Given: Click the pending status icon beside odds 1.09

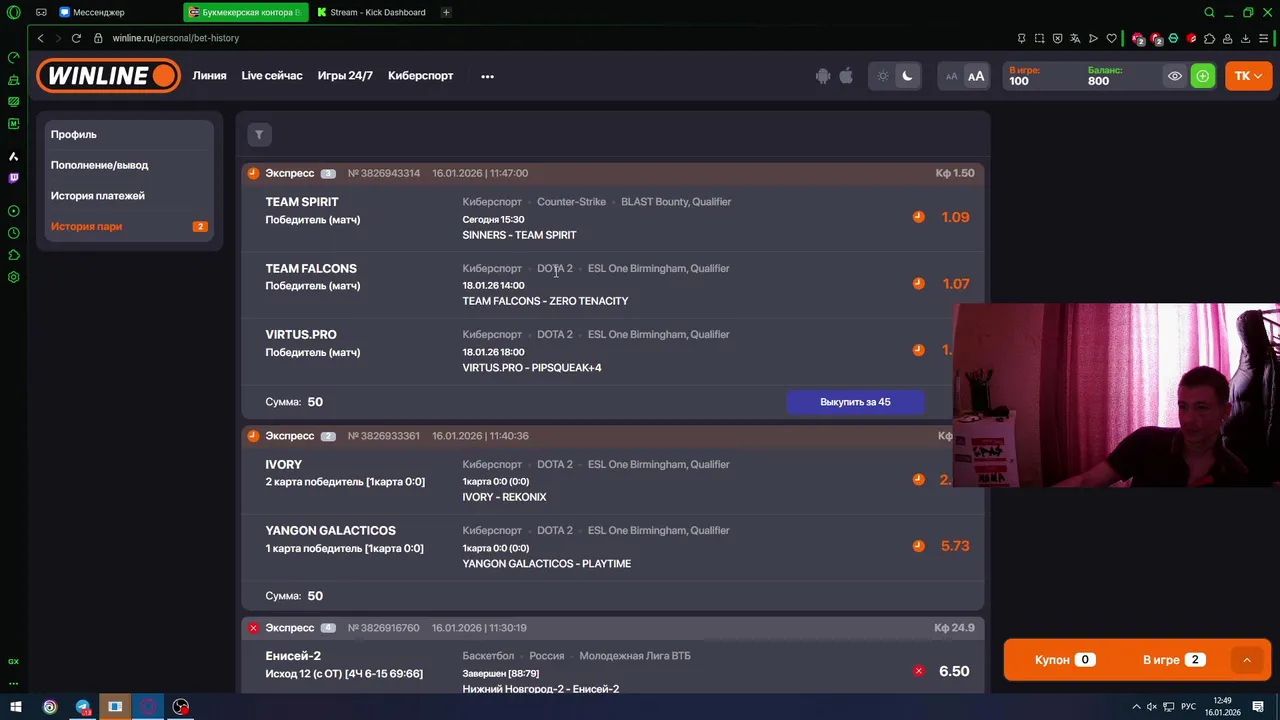Looking at the screenshot, I should click(918, 217).
